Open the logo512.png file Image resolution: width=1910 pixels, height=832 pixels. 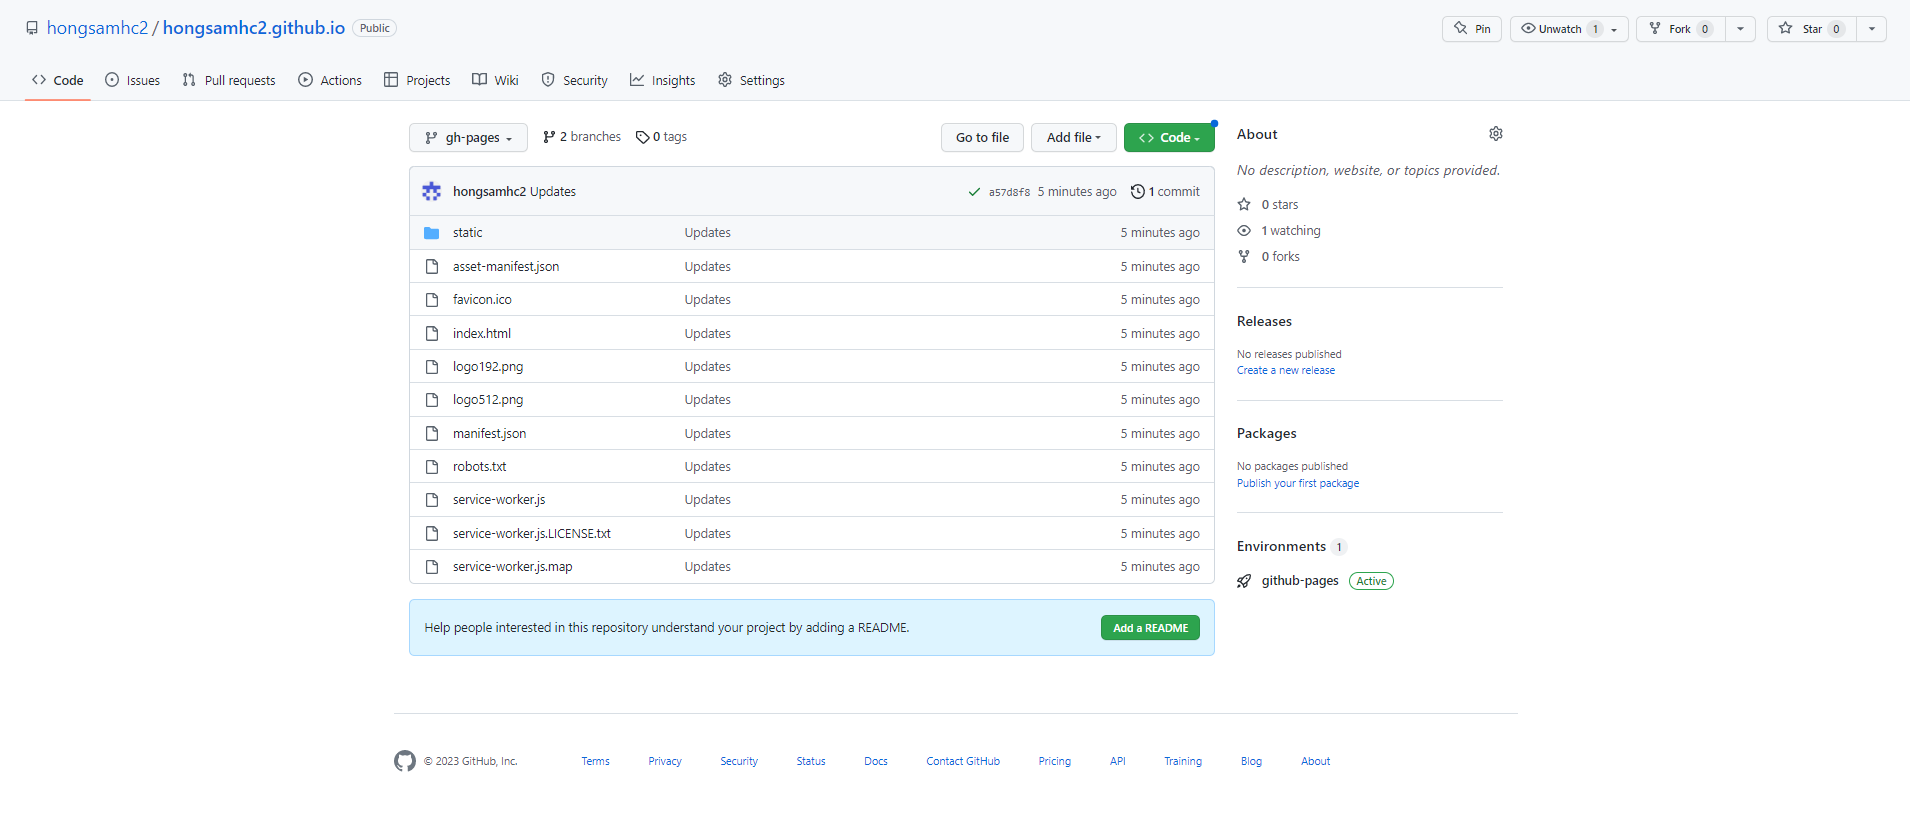(x=488, y=400)
